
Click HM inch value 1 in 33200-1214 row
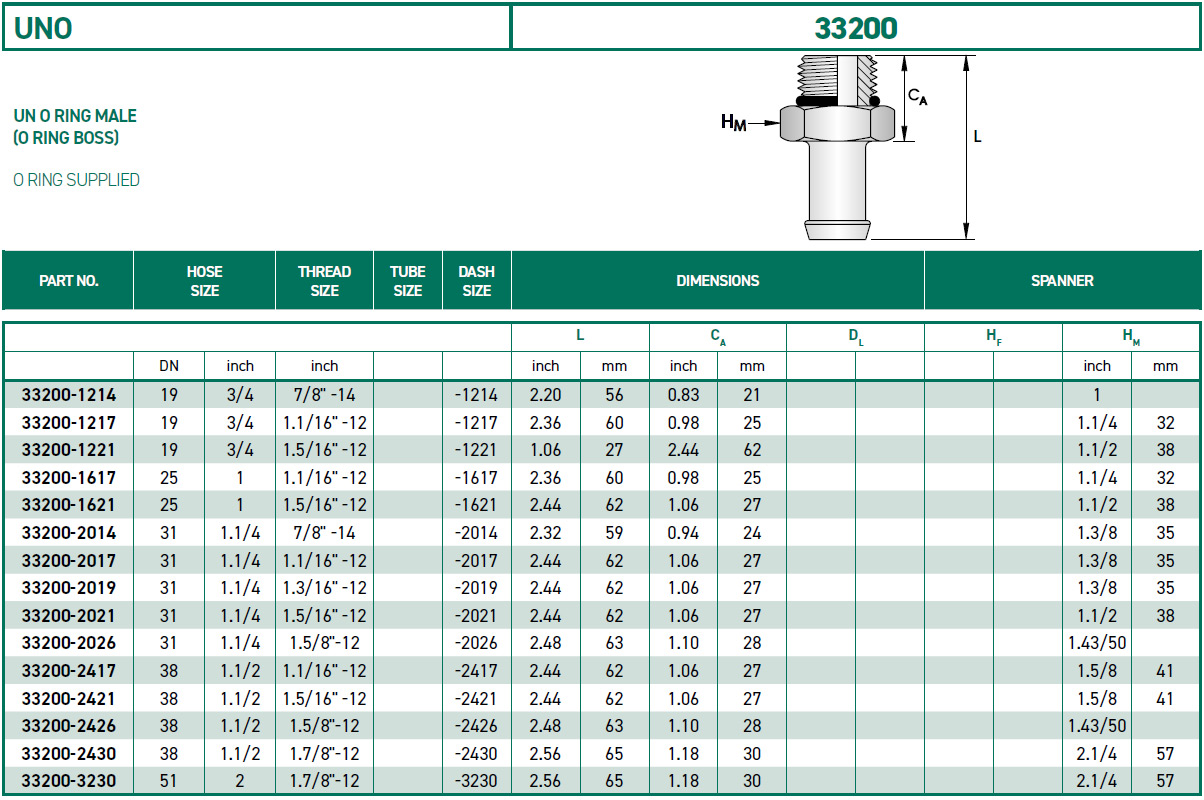click(x=1097, y=395)
